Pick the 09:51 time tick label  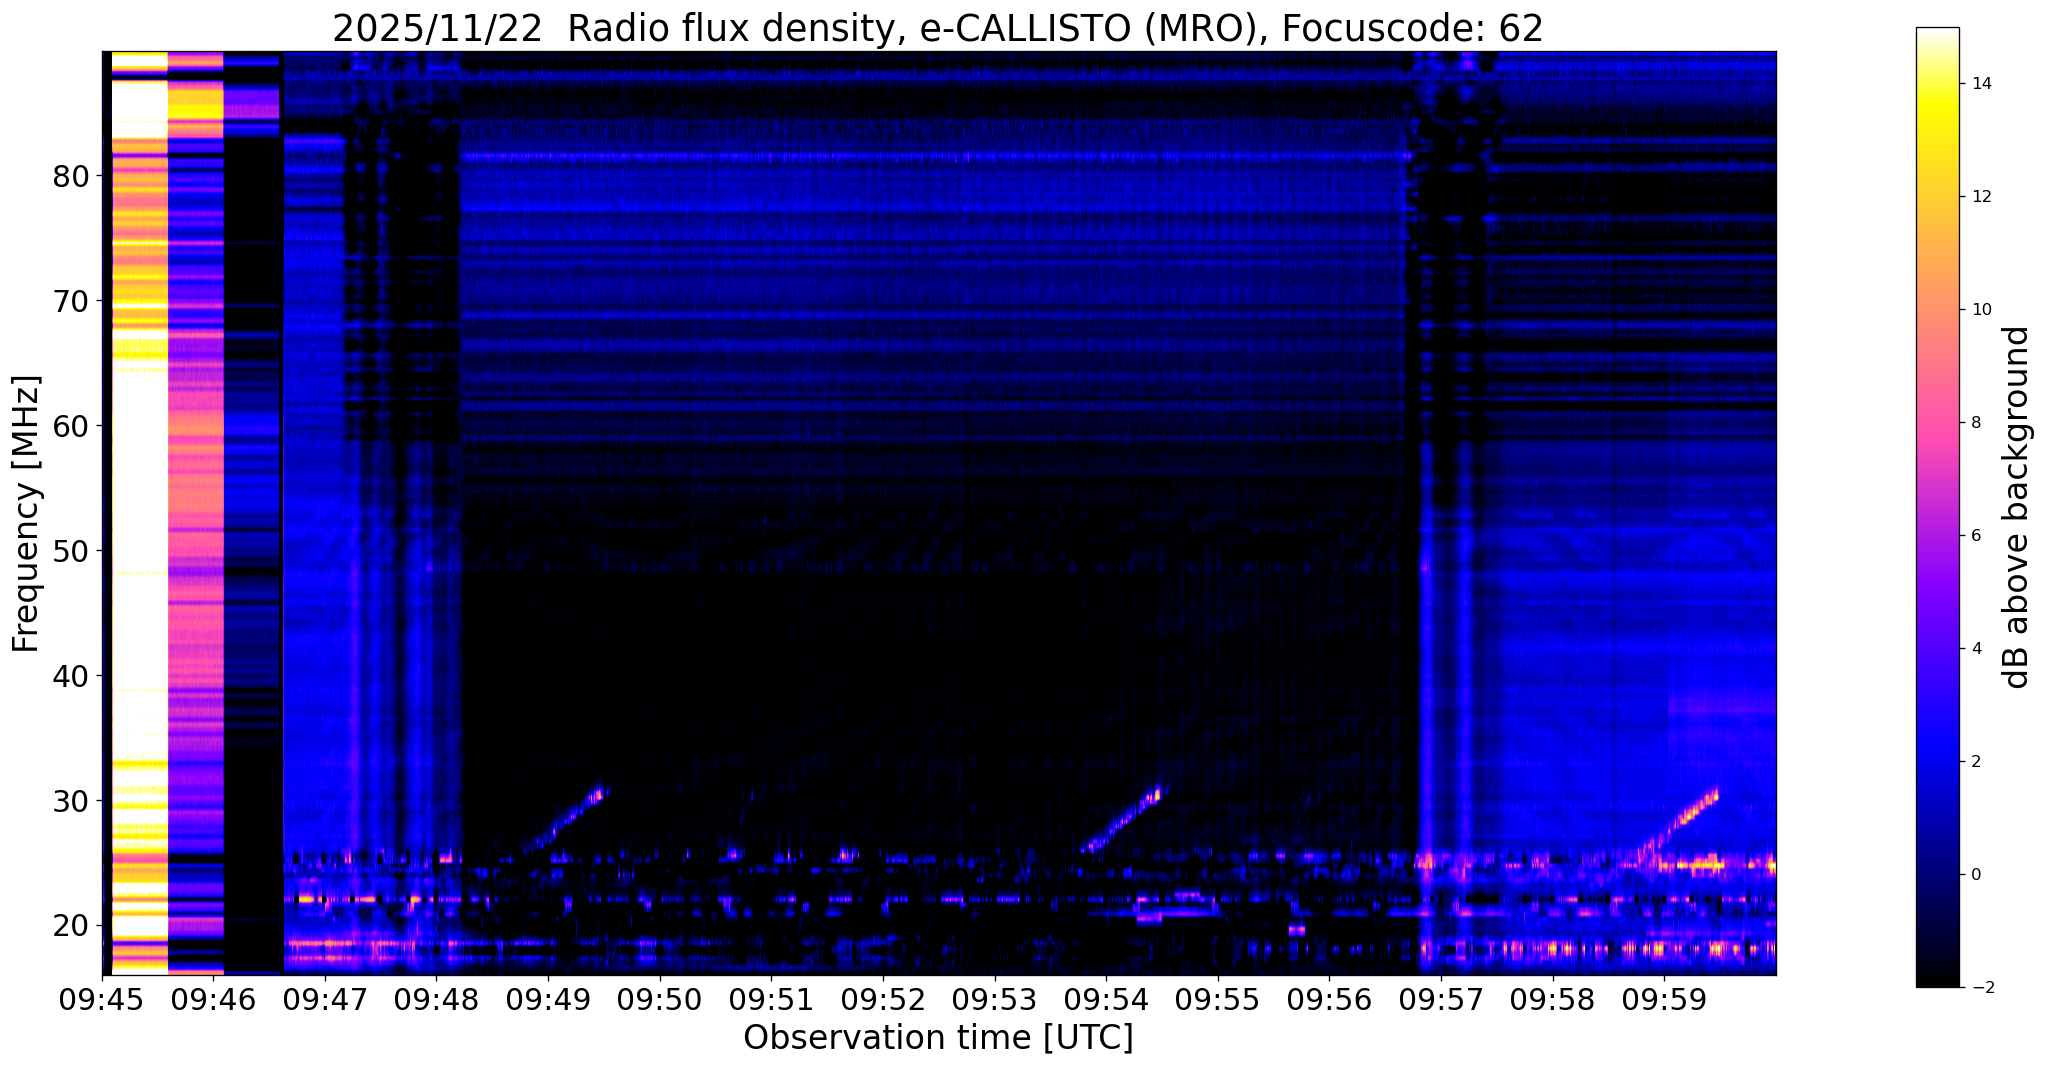(771, 1000)
